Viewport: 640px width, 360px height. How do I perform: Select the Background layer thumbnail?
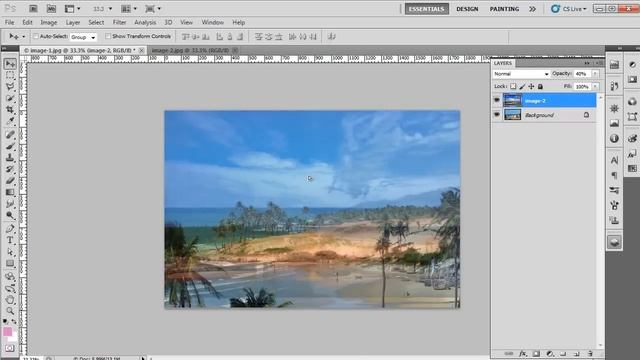[x=512, y=115]
